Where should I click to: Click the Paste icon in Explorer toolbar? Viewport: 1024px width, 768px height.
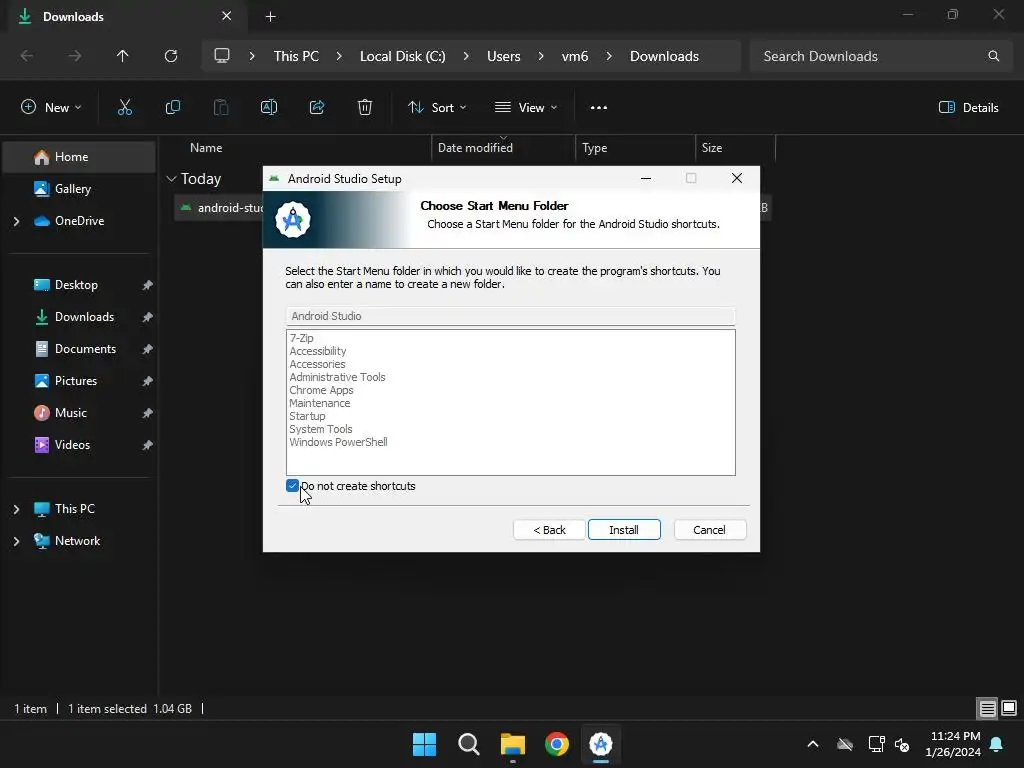coord(221,108)
